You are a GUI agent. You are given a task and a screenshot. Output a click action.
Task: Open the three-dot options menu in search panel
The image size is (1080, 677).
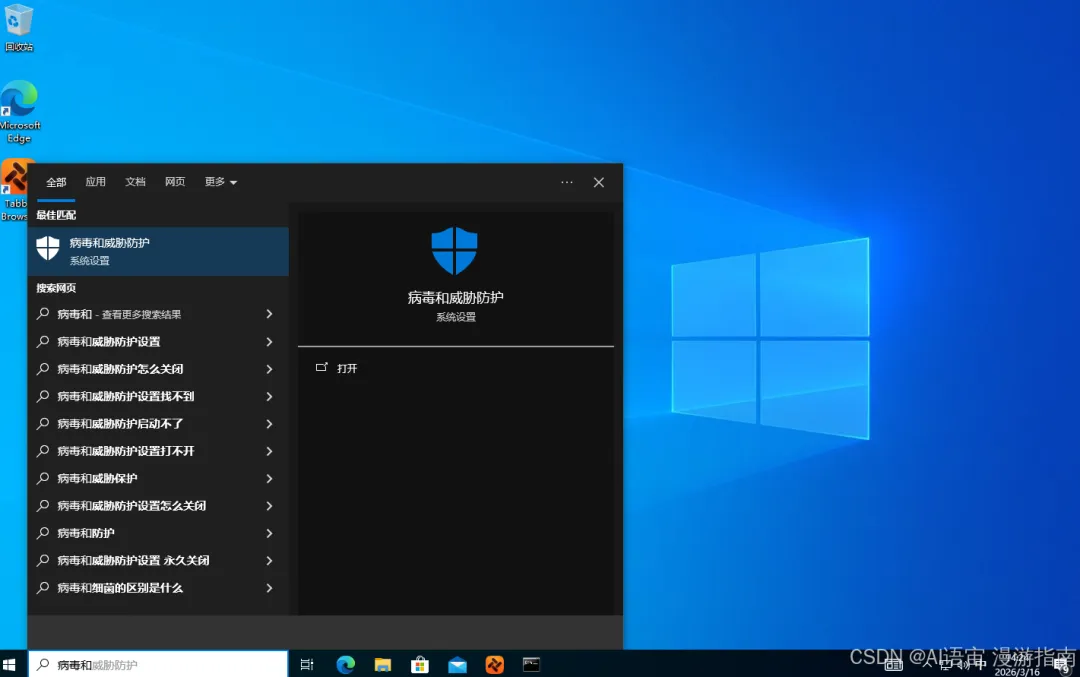point(567,183)
